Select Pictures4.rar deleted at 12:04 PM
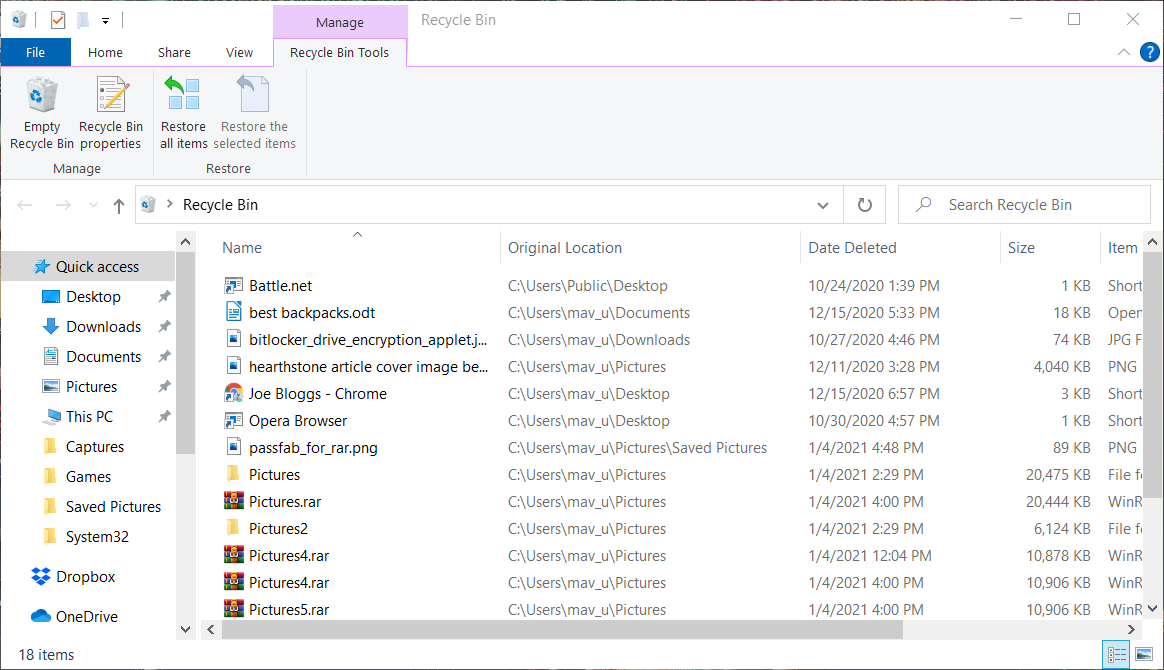This screenshot has width=1164, height=670. tap(289, 556)
